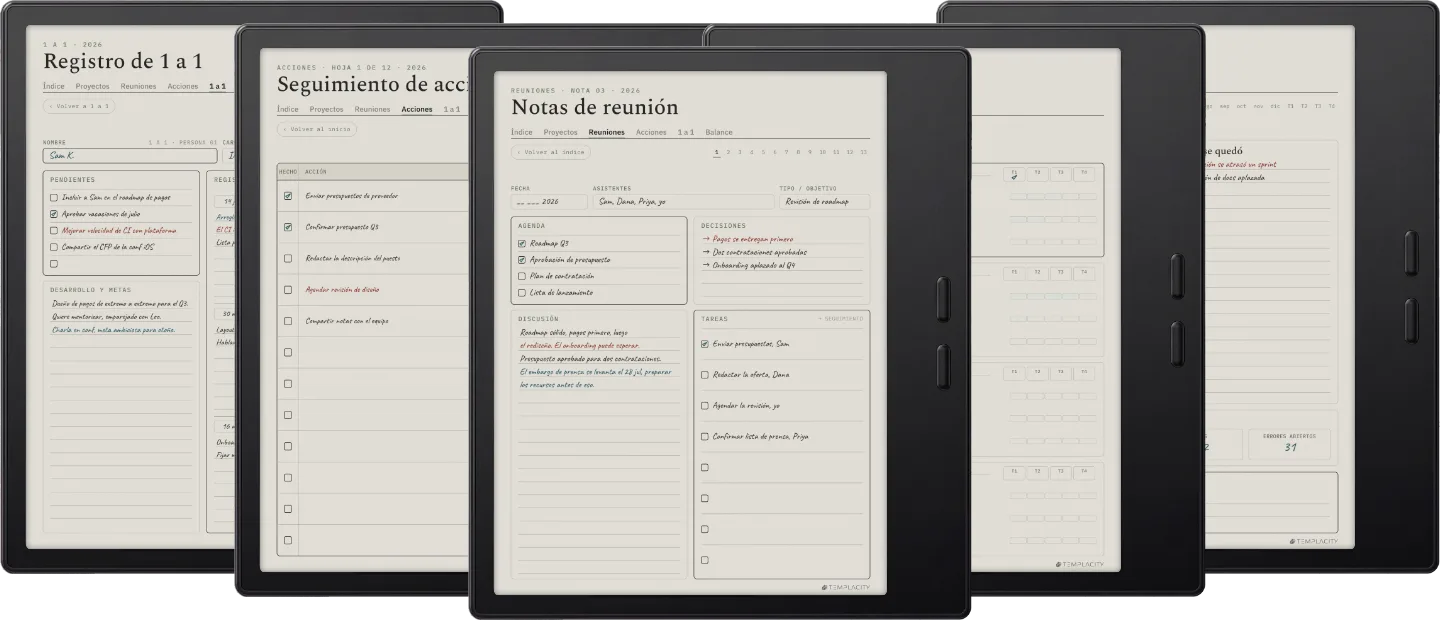The height and width of the screenshot is (620, 1440).
Task: Click decision 'Pagos se entregan primero'
Action: (747, 239)
